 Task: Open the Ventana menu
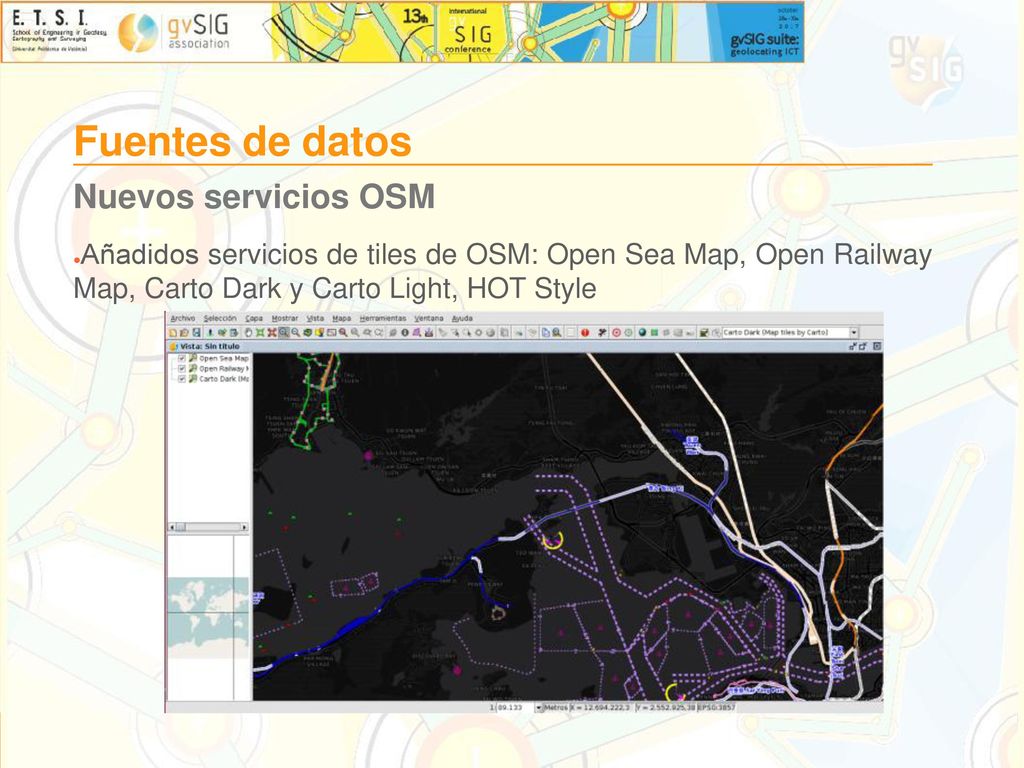(x=429, y=318)
